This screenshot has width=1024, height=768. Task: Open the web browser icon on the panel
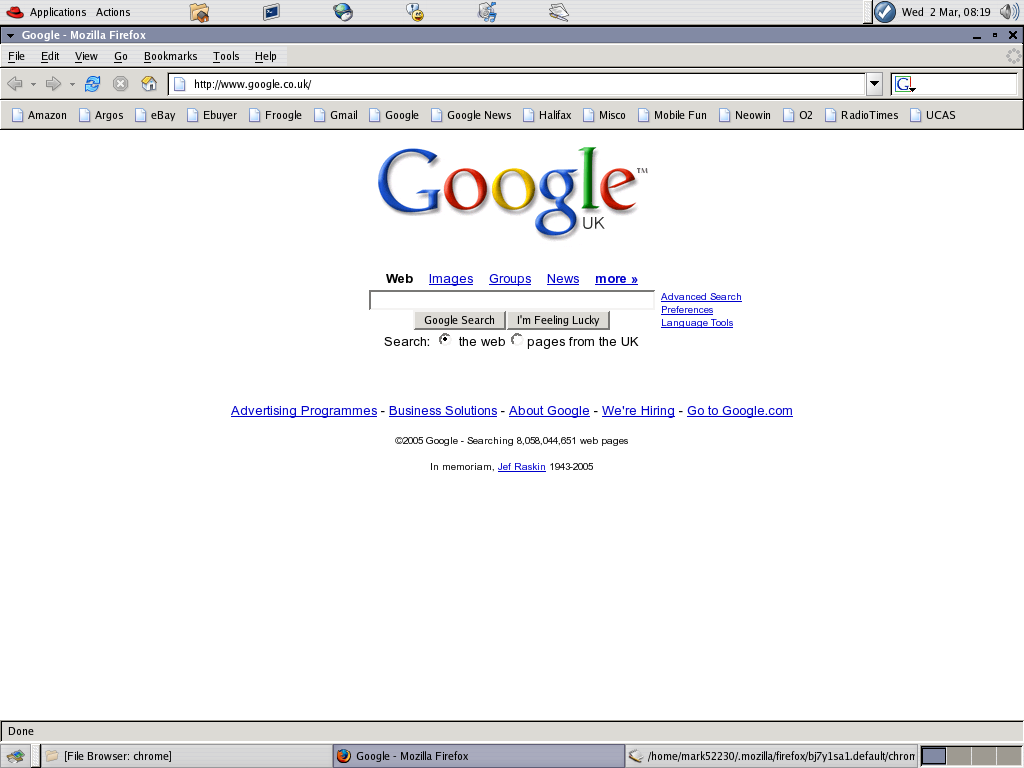(343, 12)
